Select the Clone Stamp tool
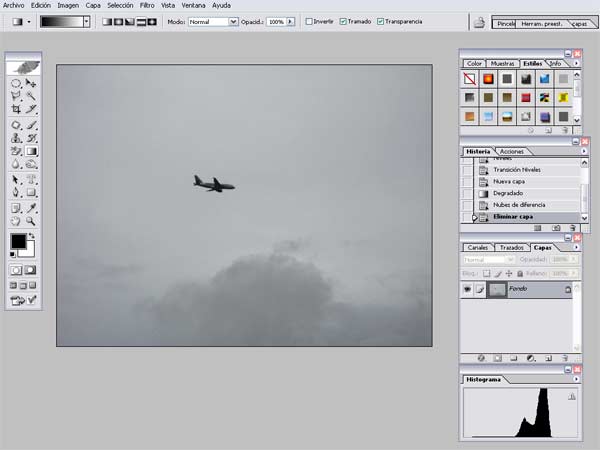This screenshot has width=600, height=450. [x=16, y=138]
